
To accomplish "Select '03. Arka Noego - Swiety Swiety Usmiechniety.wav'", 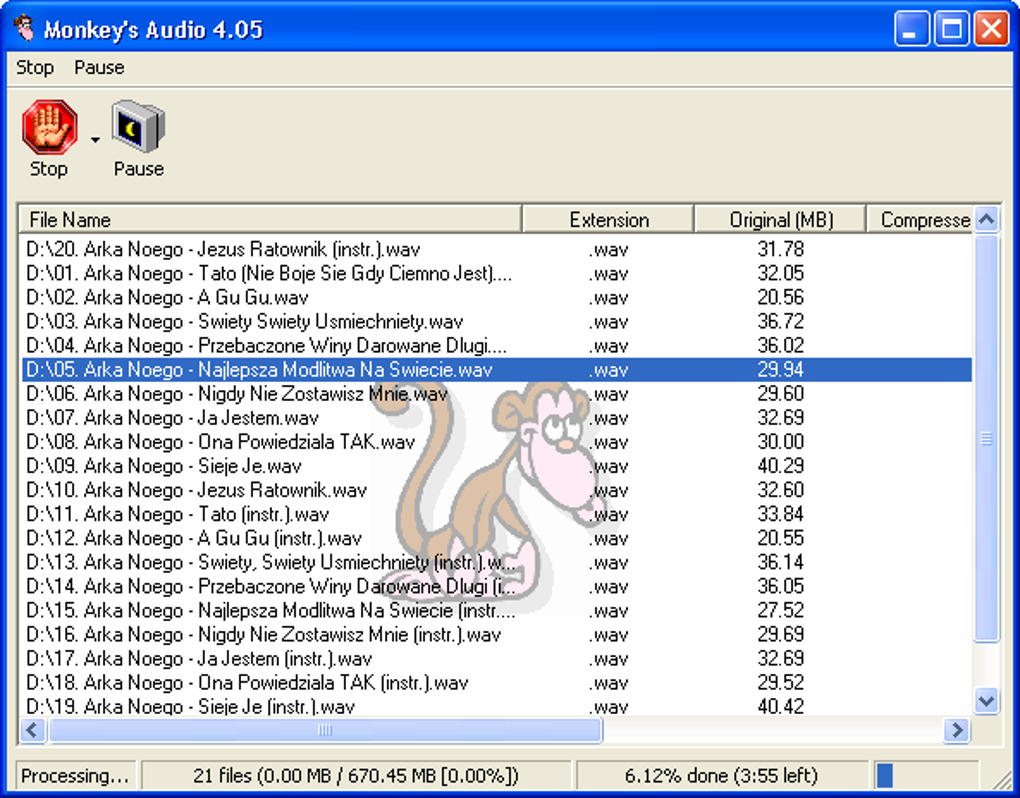I will click(x=497, y=321).
